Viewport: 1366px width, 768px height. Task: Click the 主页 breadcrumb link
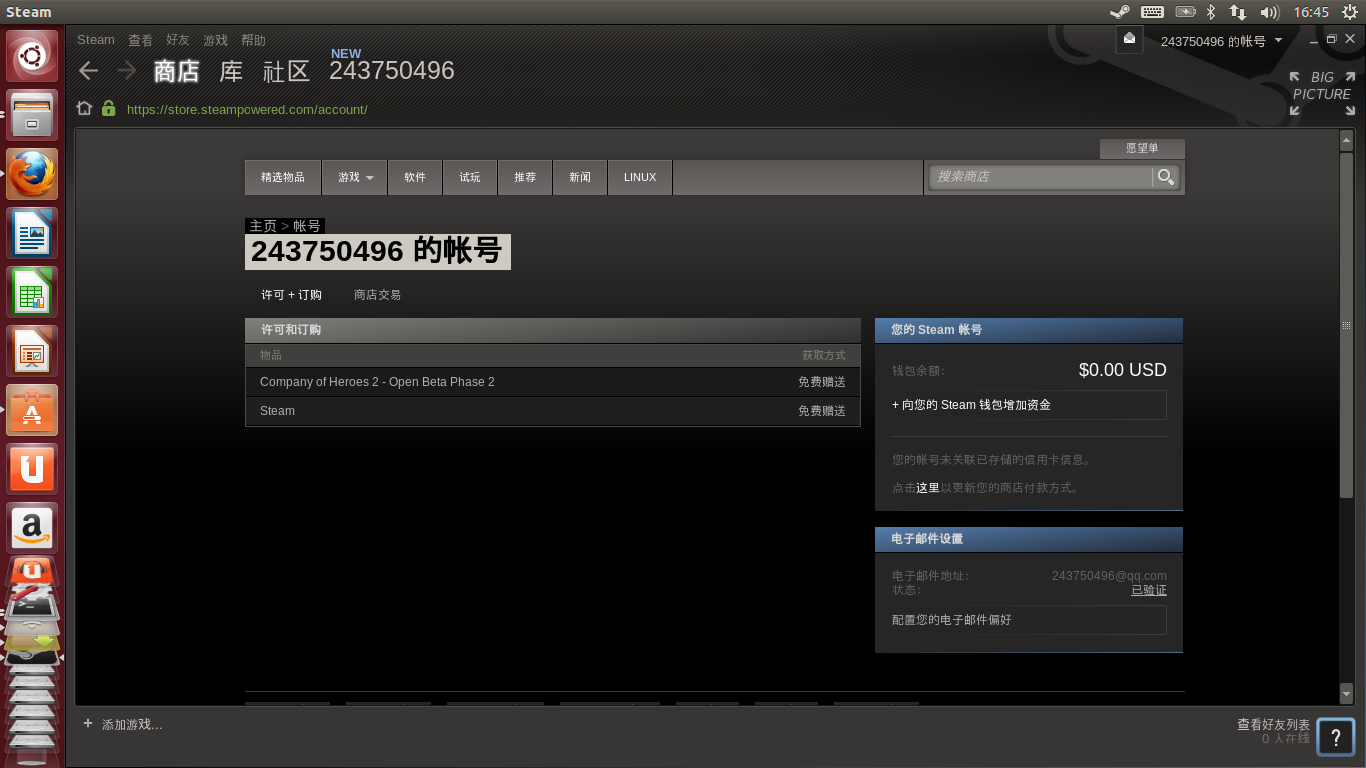263,226
